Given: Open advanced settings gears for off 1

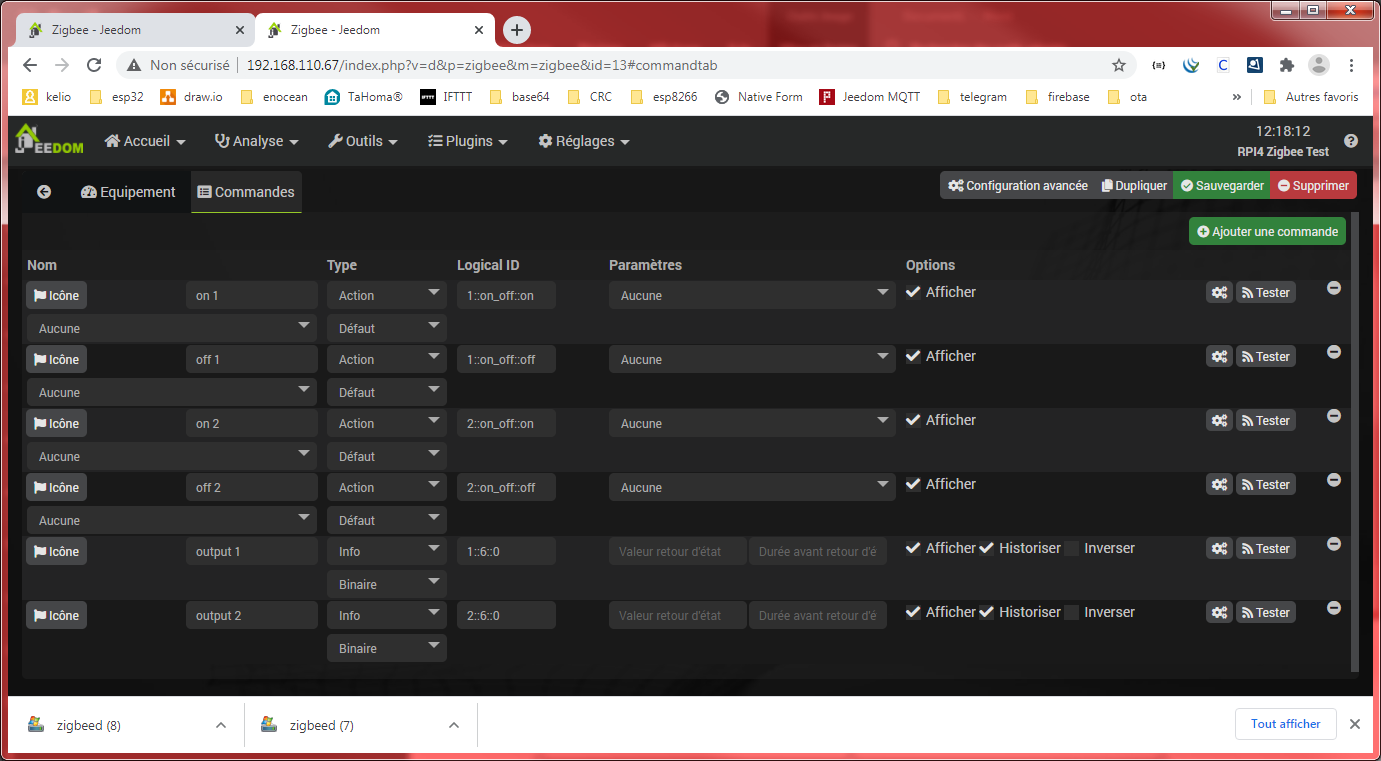Looking at the screenshot, I should click(1219, 357).
